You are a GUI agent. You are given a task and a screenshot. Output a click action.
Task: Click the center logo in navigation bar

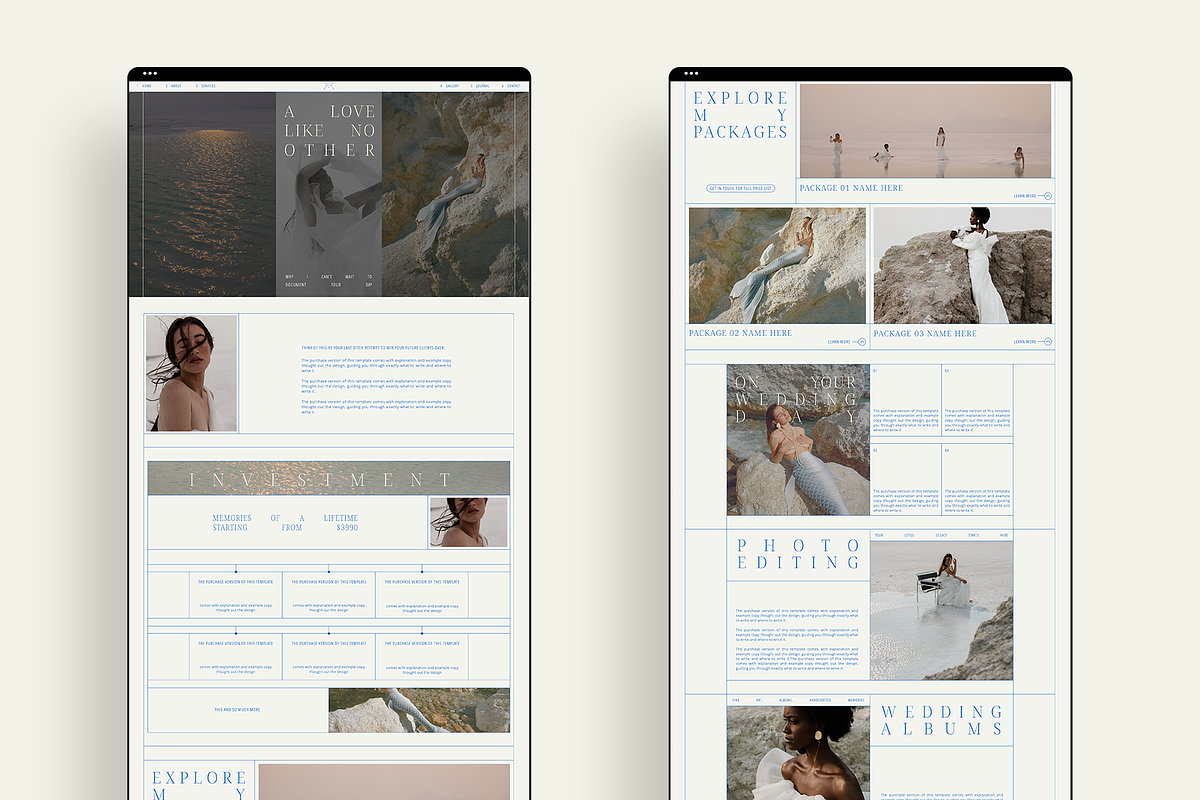[x=329, y=86]
